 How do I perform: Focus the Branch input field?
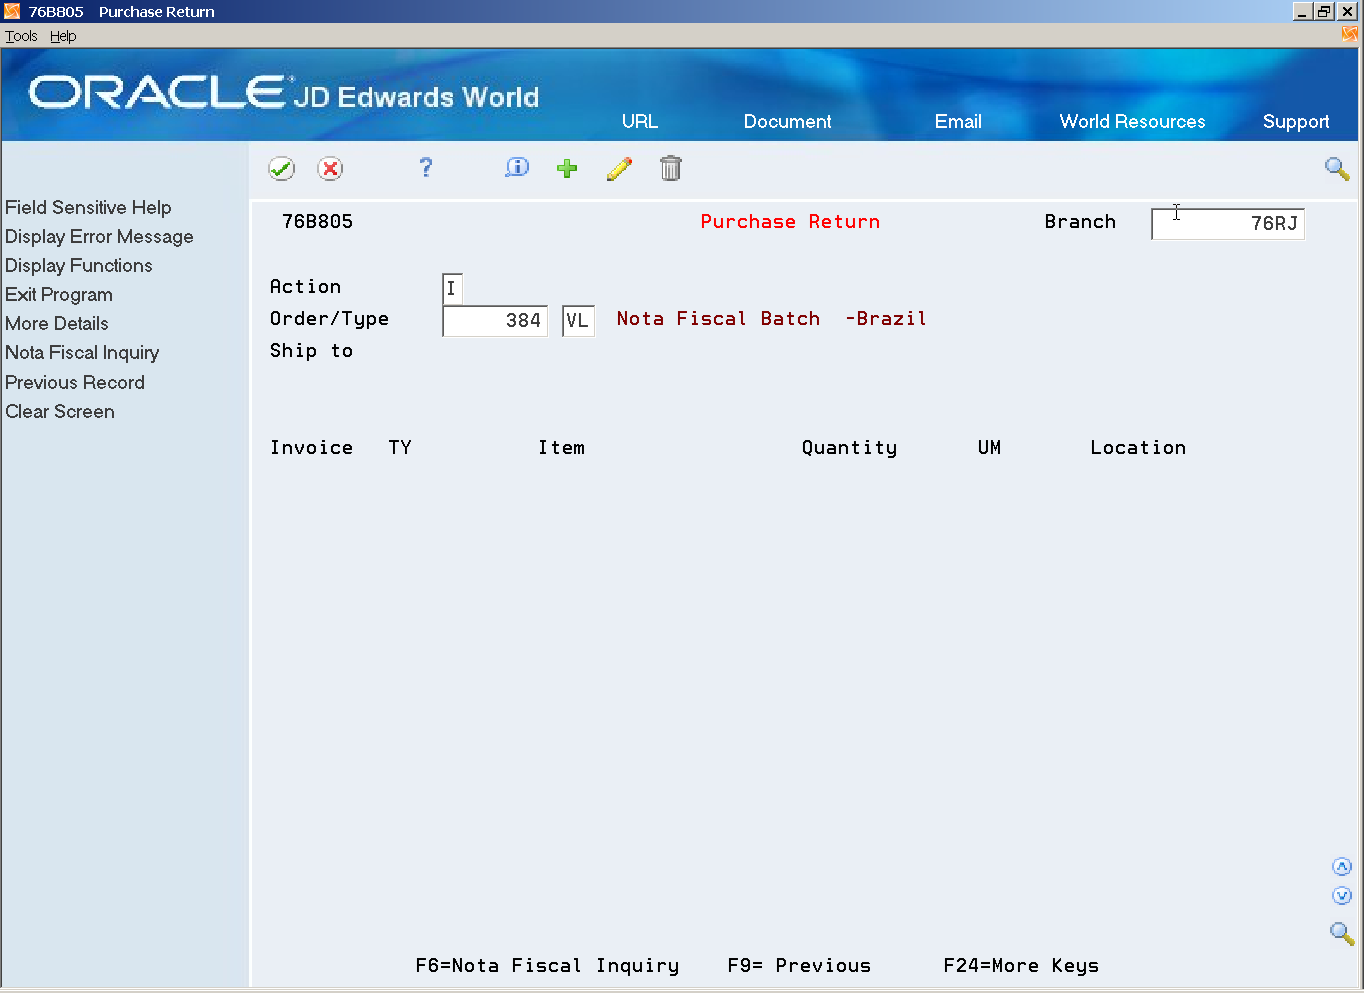(x=1228, y=223)
